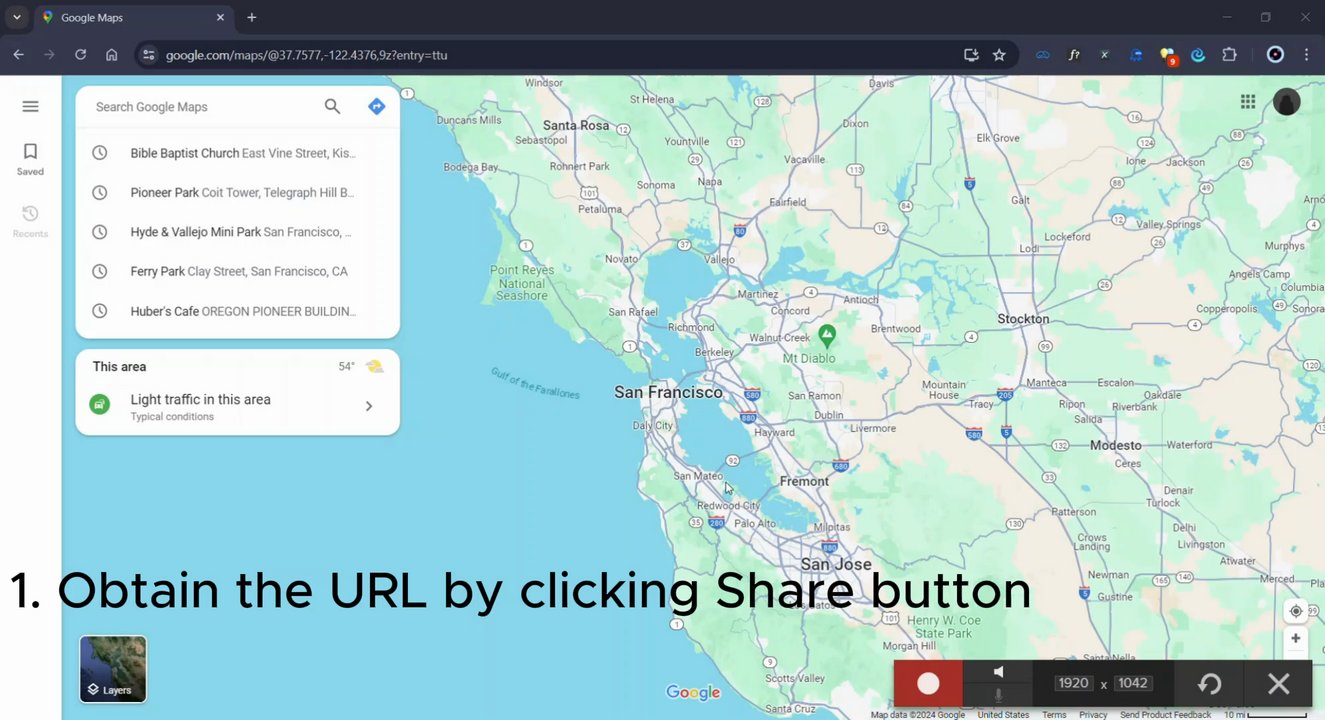
Task: Open the Google account avatar
Action: (x=1287, y=101)
